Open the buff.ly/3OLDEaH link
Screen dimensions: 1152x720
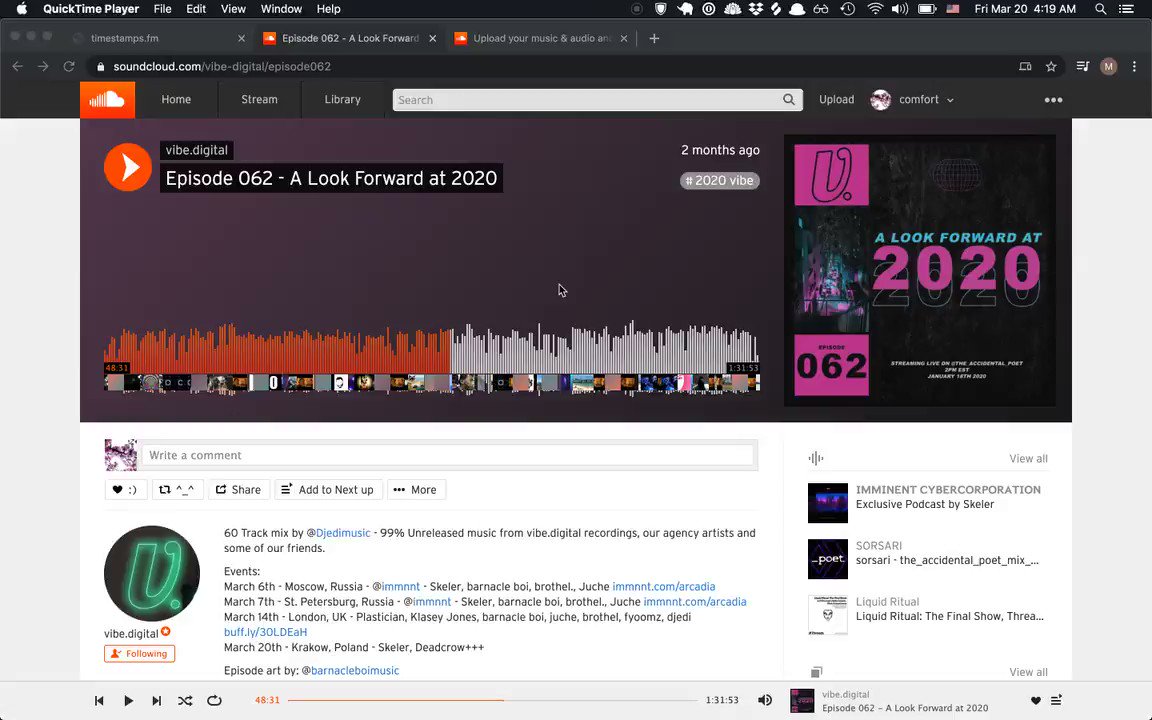click(x=265, y=632)
